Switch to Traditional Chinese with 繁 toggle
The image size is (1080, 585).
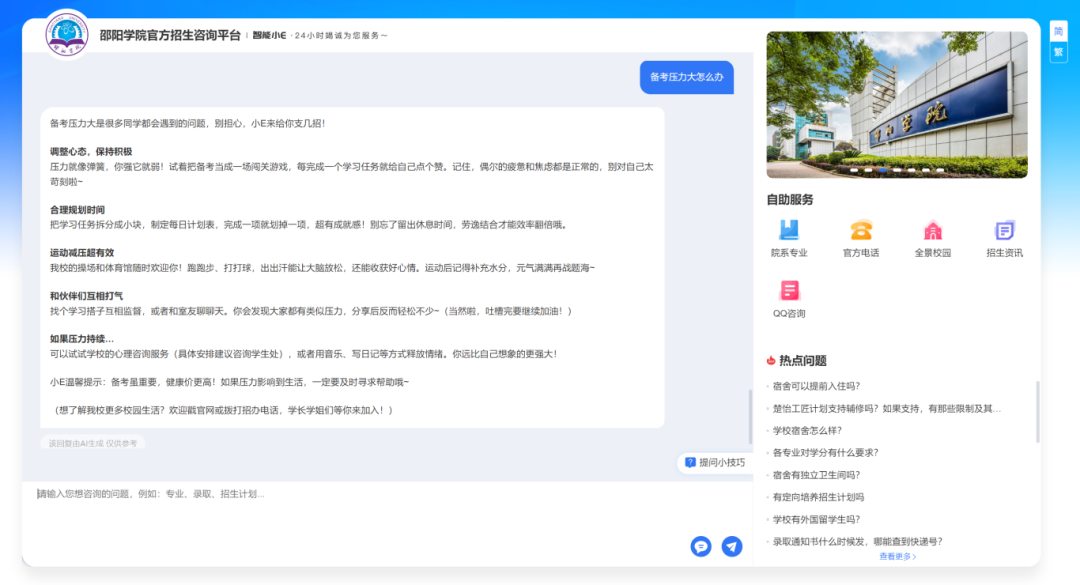(1058, 52)
